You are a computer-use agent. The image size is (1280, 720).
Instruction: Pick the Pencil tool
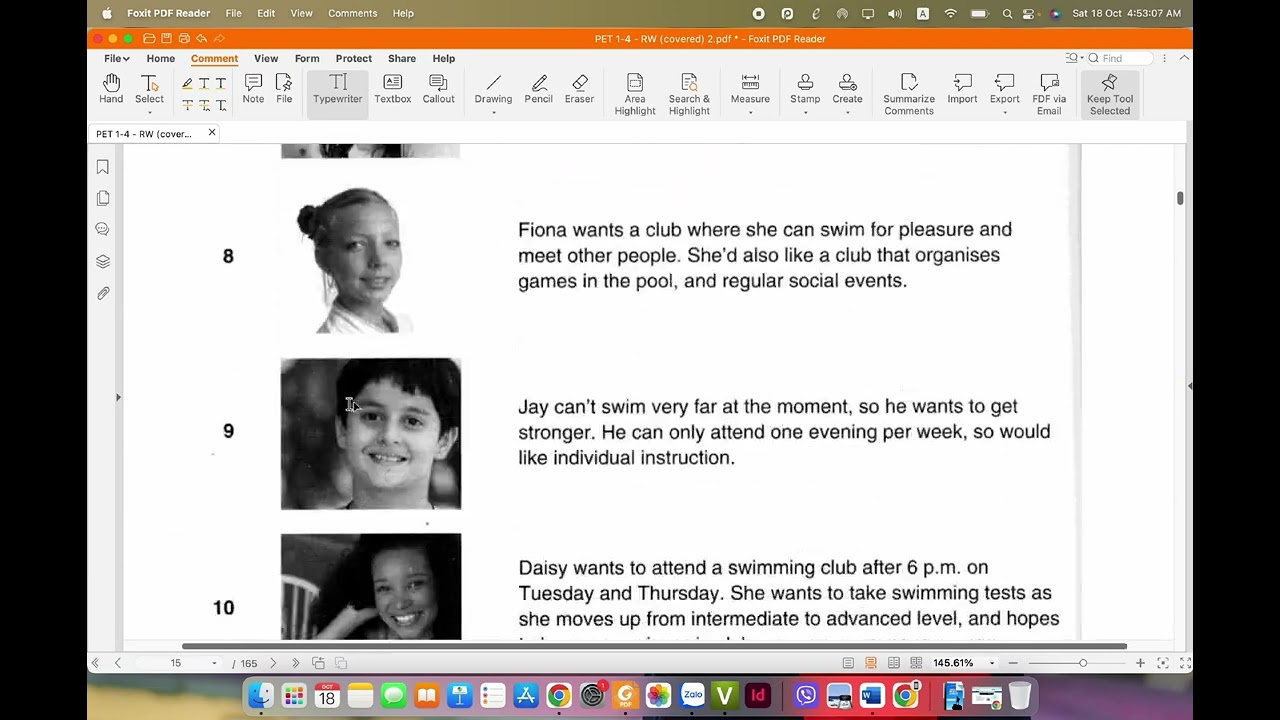[538, 89]
